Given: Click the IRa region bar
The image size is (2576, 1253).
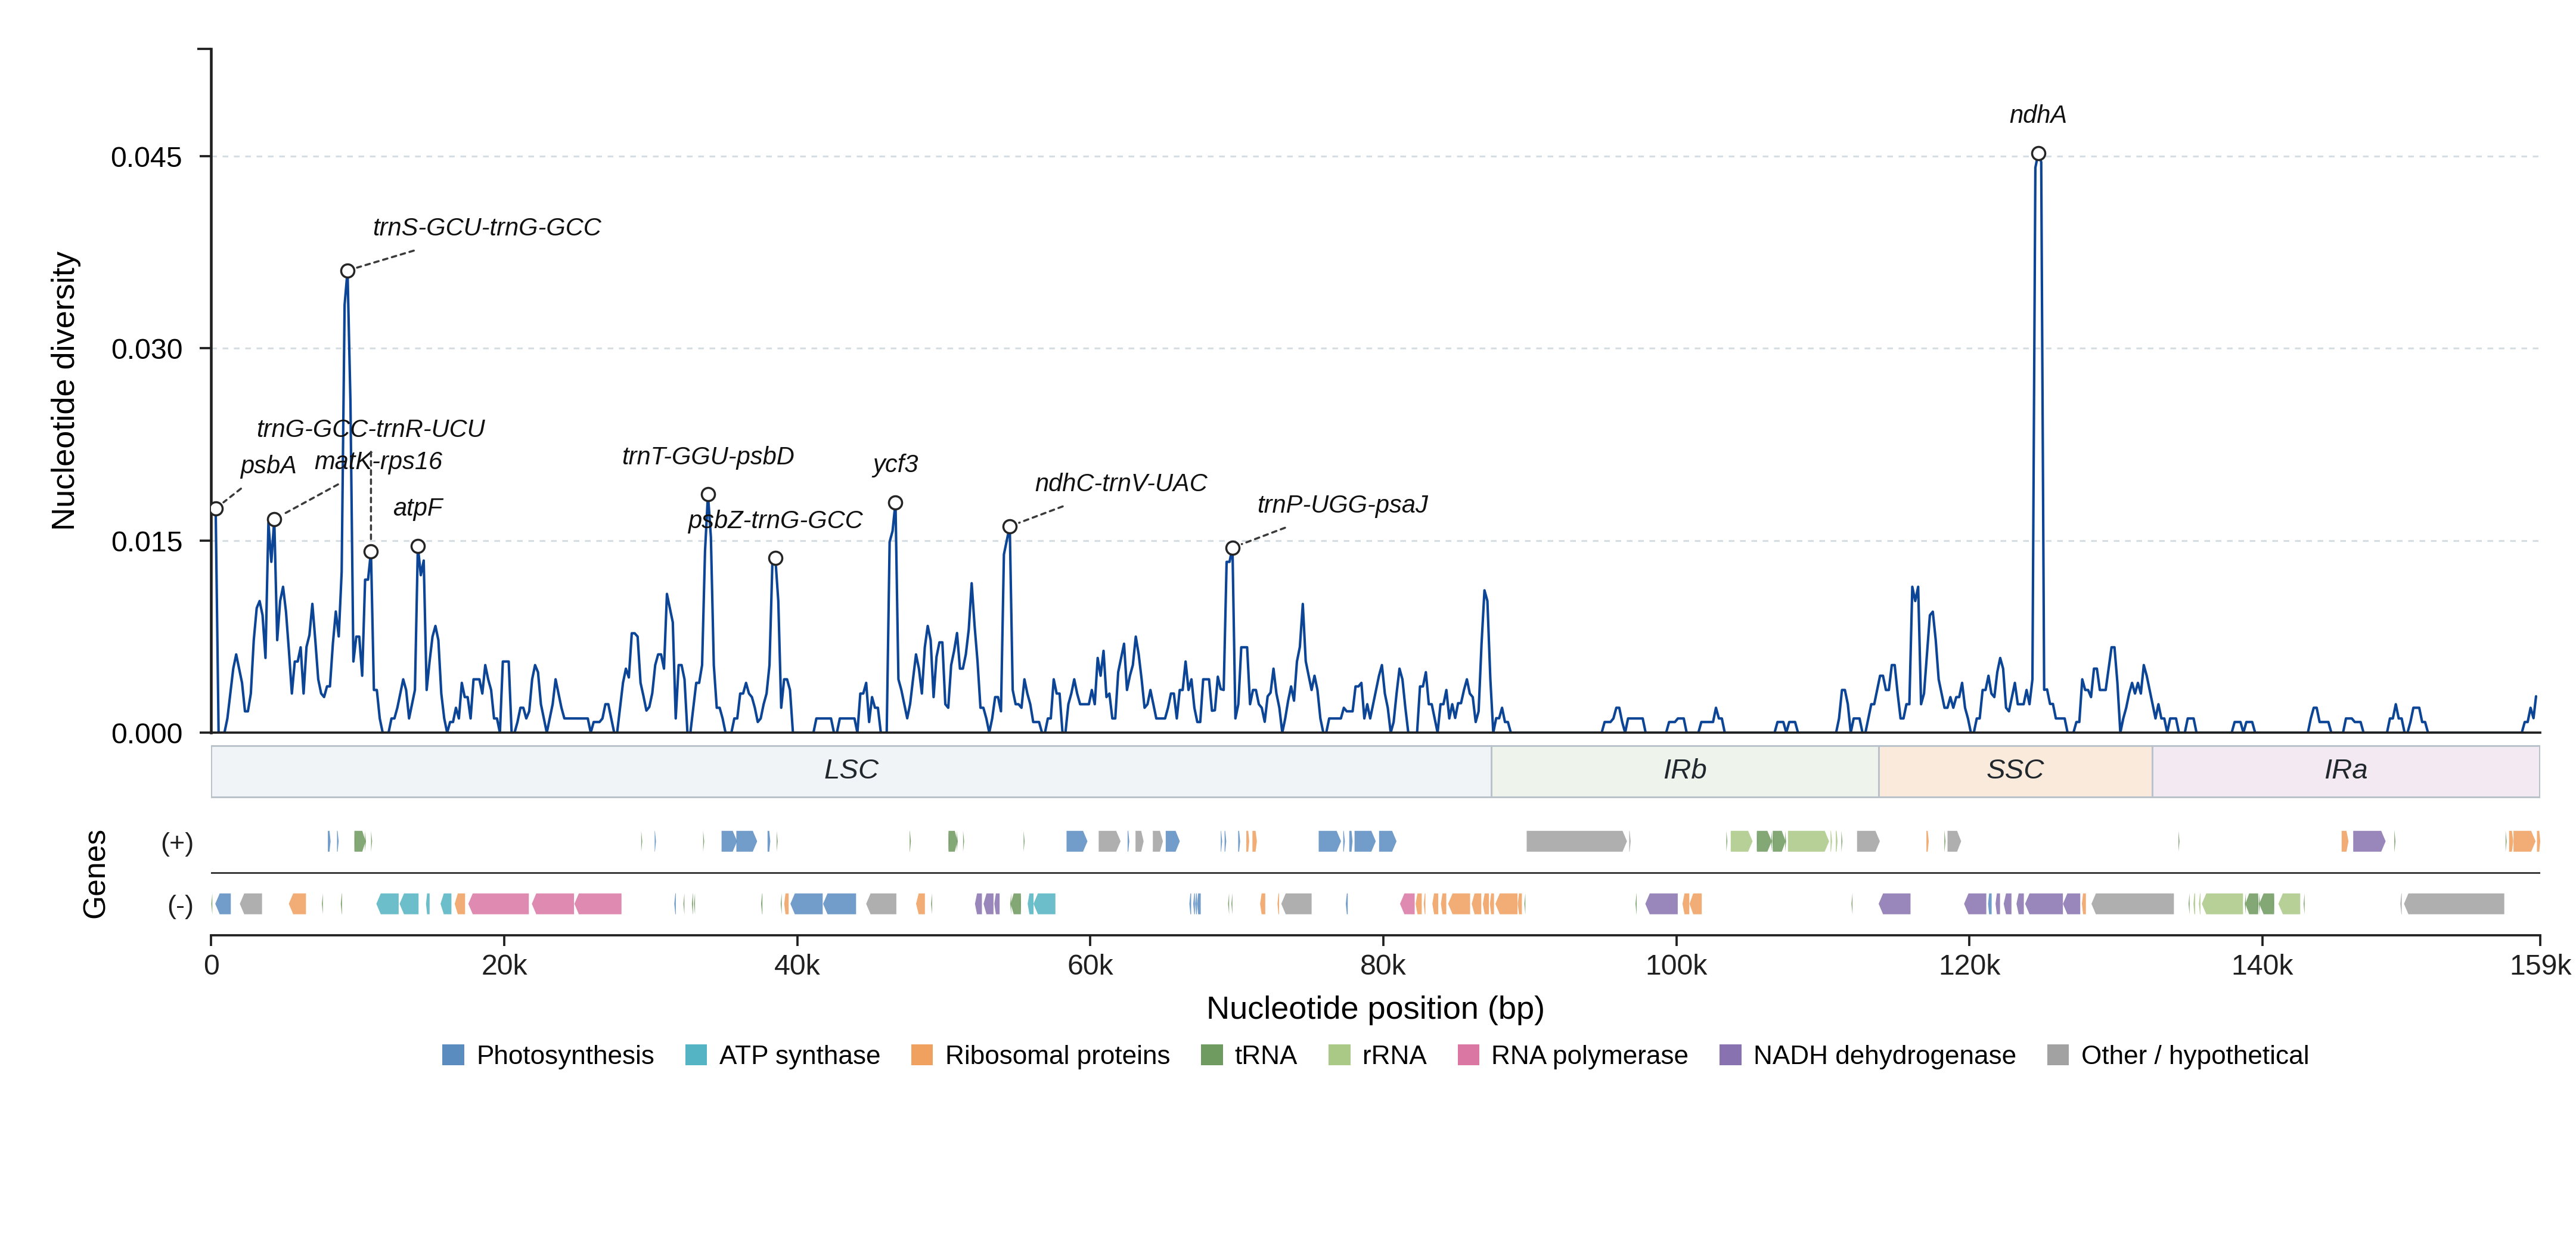Looking at the screenshot, I should (2346, 771).
